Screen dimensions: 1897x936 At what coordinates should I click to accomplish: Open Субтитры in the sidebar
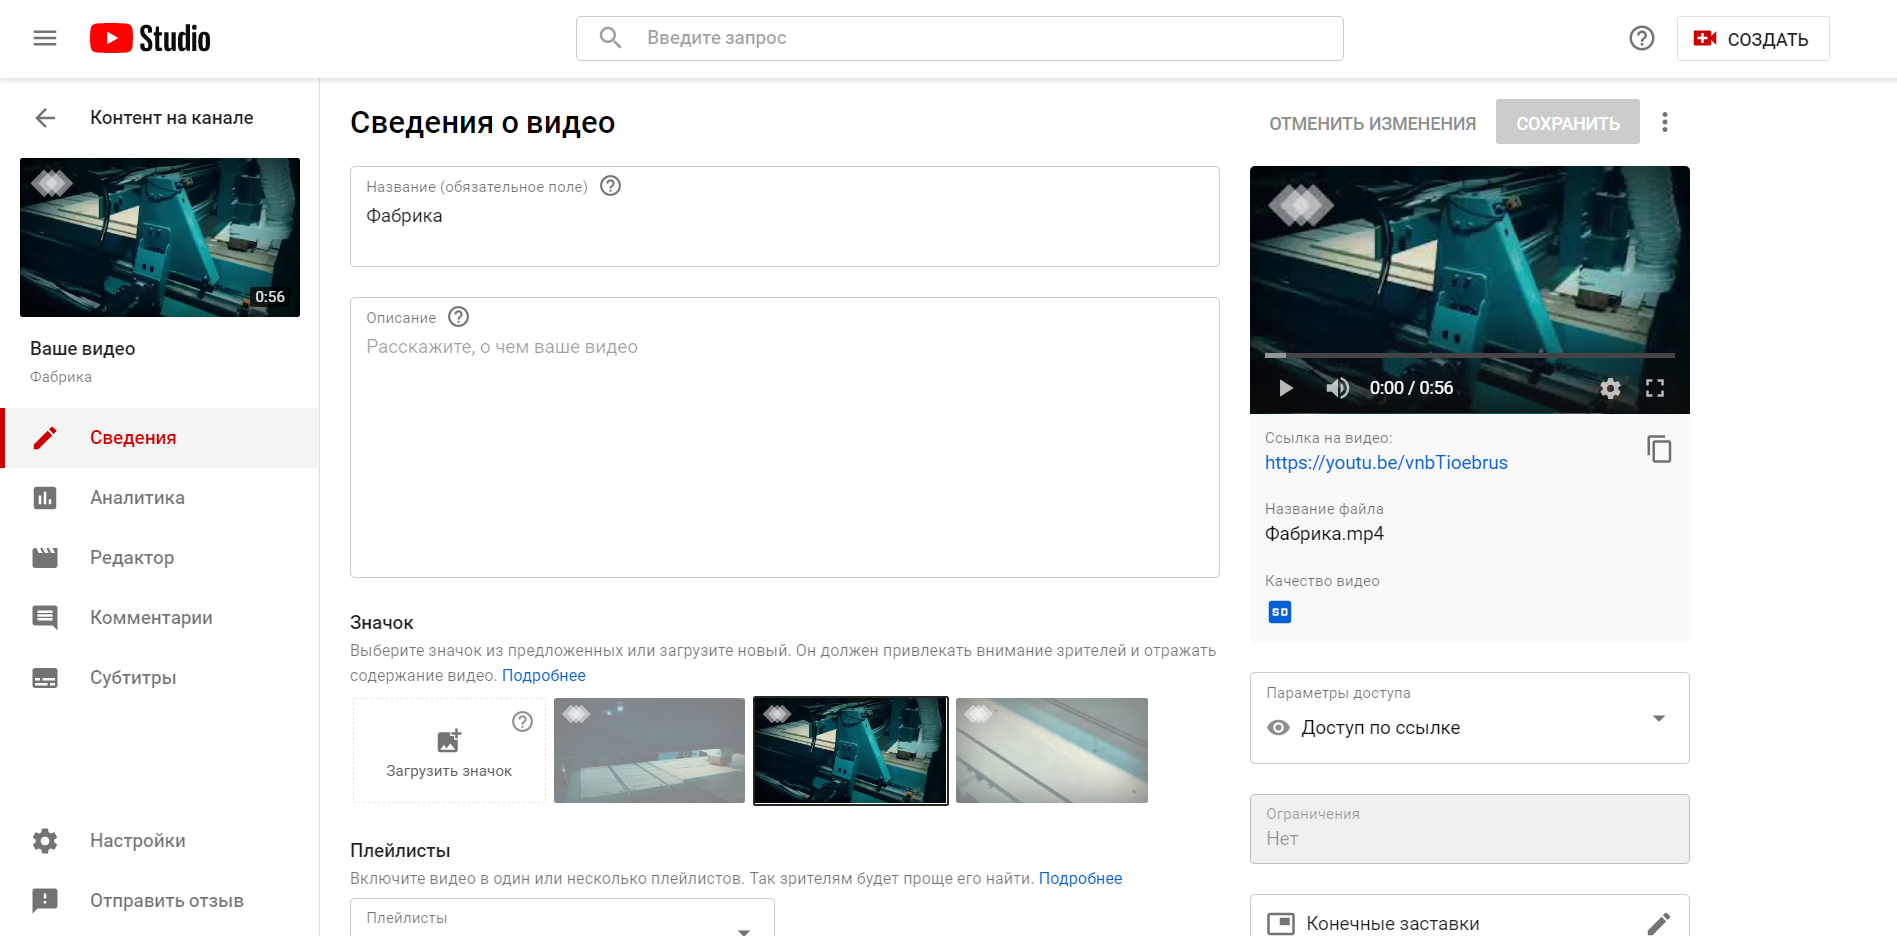point(160,678)
